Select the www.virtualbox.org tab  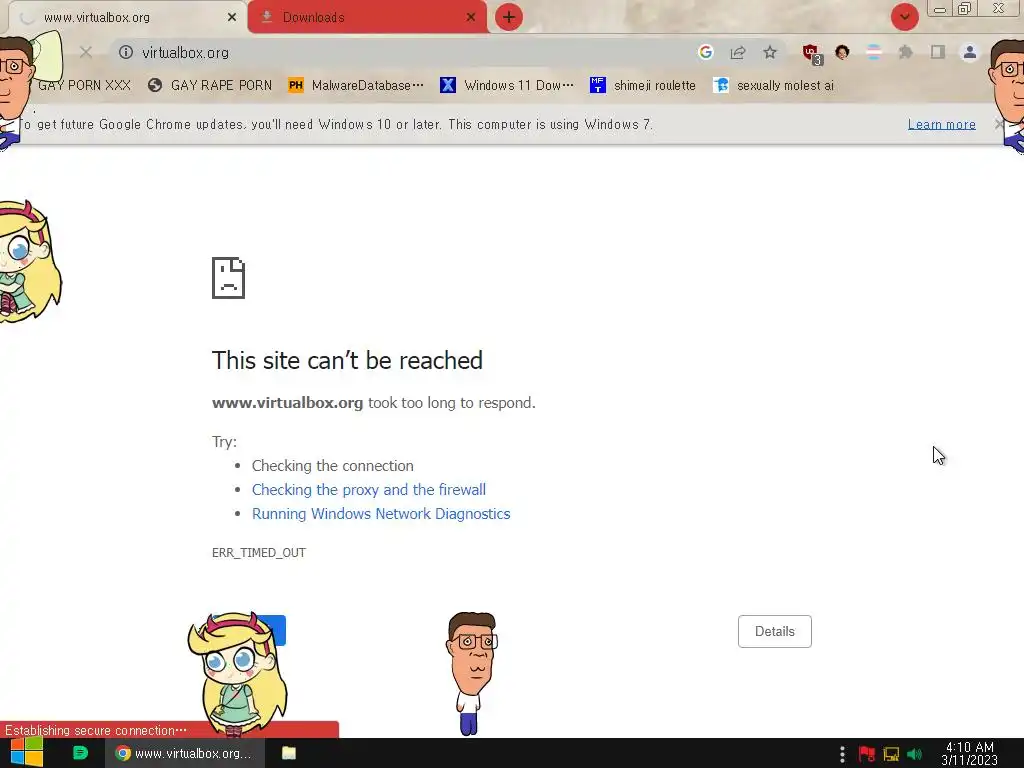(127, 17)
